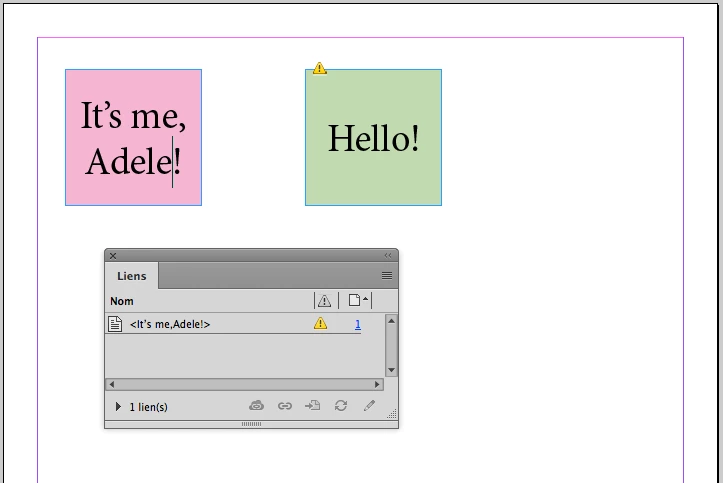The width and height of the screenshot is (723, 483).
Task: Click Relink from CC Libraries icon
Action: point(256,406)
